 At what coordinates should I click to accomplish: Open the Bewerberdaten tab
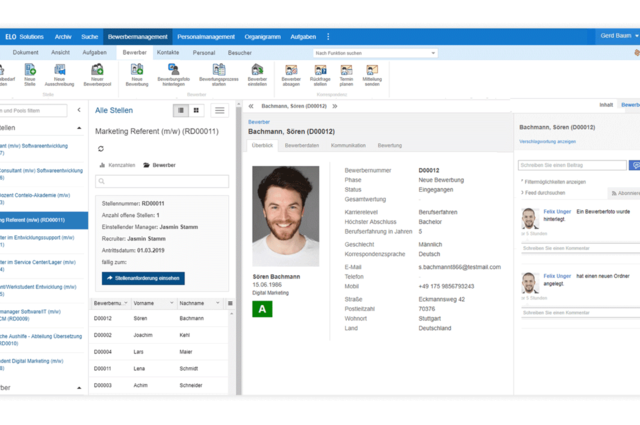point(302,145)
